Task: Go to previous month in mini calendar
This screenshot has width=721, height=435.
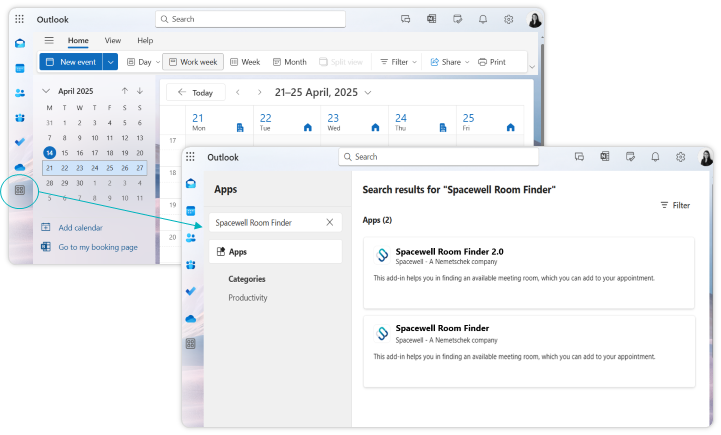Action: (x=125, y=91)
